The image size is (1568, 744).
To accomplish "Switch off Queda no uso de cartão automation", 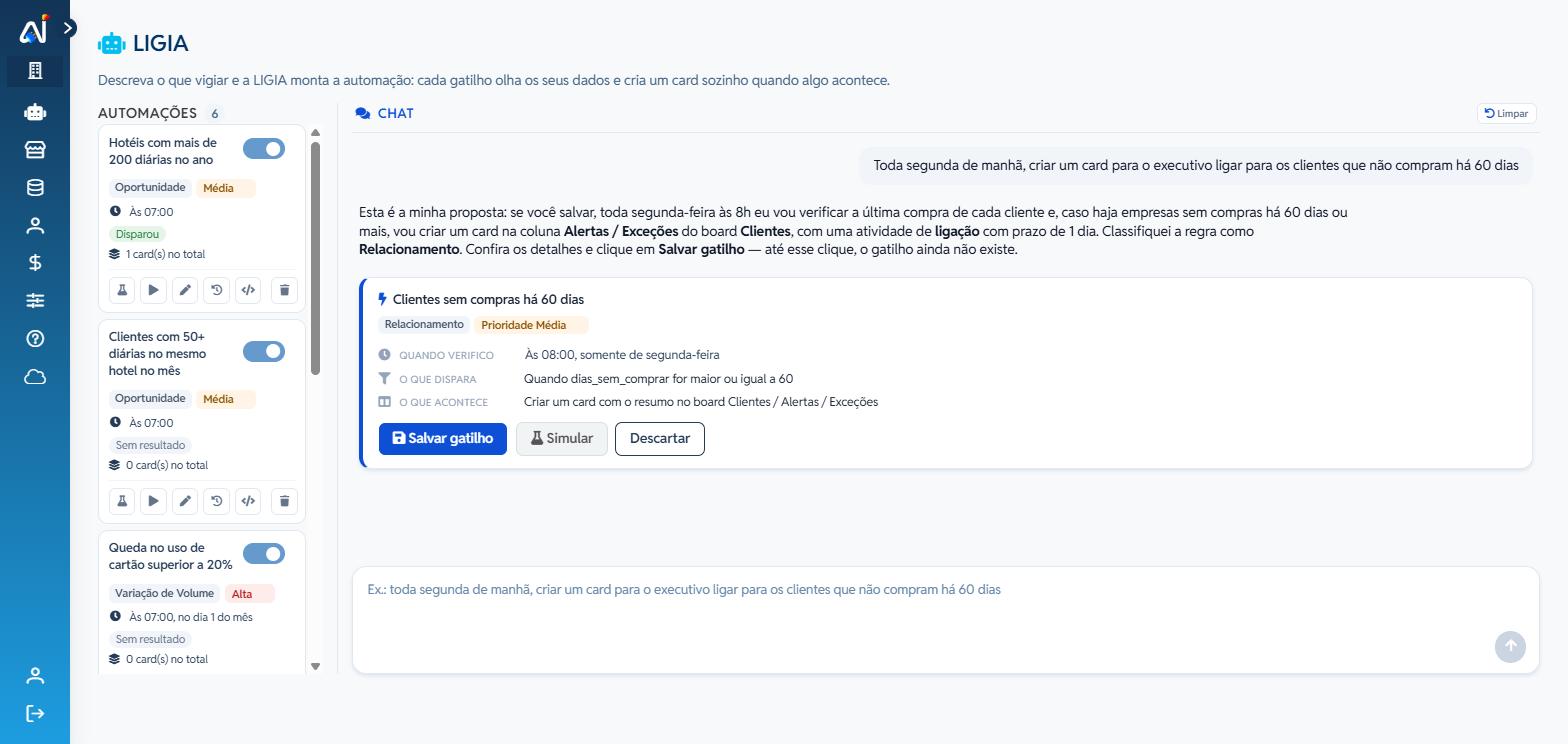I will coord(264,554).
